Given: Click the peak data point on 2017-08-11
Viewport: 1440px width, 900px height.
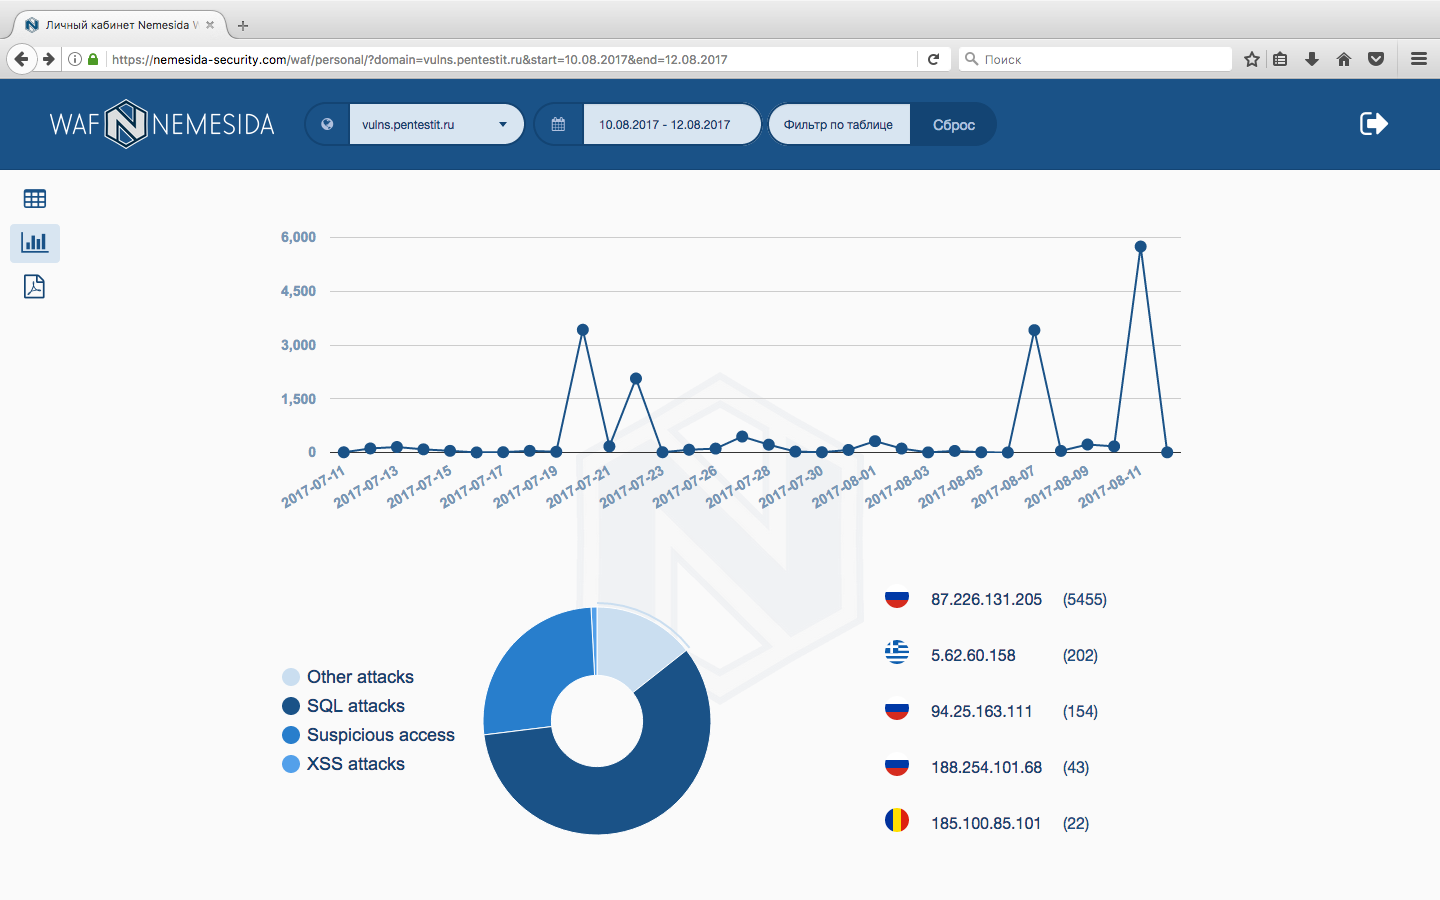Looking at the screenshot, I should pos(1140,246).
